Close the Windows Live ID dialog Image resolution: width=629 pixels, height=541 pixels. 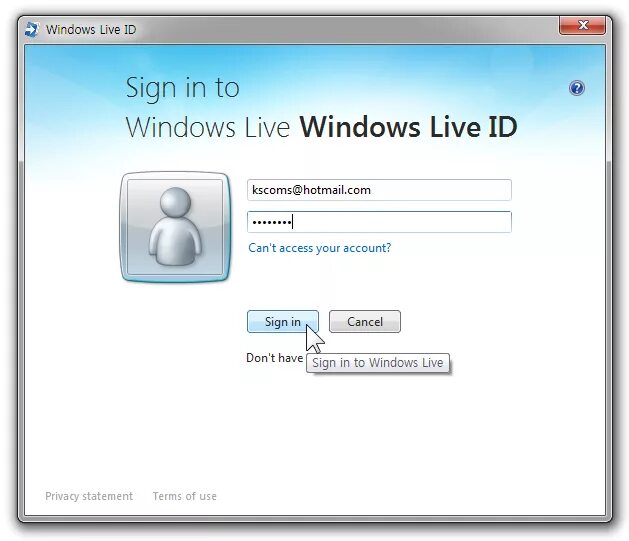pyautogui.click(x=582, y=26)
